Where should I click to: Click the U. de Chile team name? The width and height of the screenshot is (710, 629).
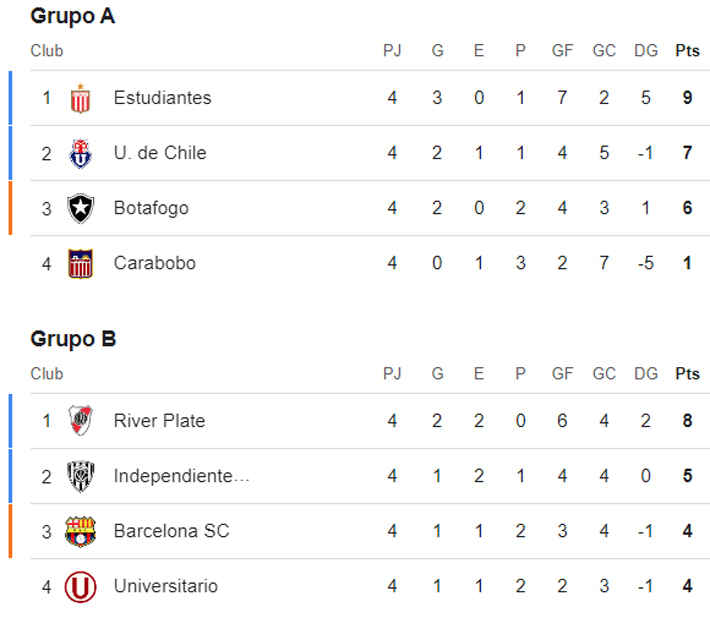pyautogui.click(x=160, y=153)
